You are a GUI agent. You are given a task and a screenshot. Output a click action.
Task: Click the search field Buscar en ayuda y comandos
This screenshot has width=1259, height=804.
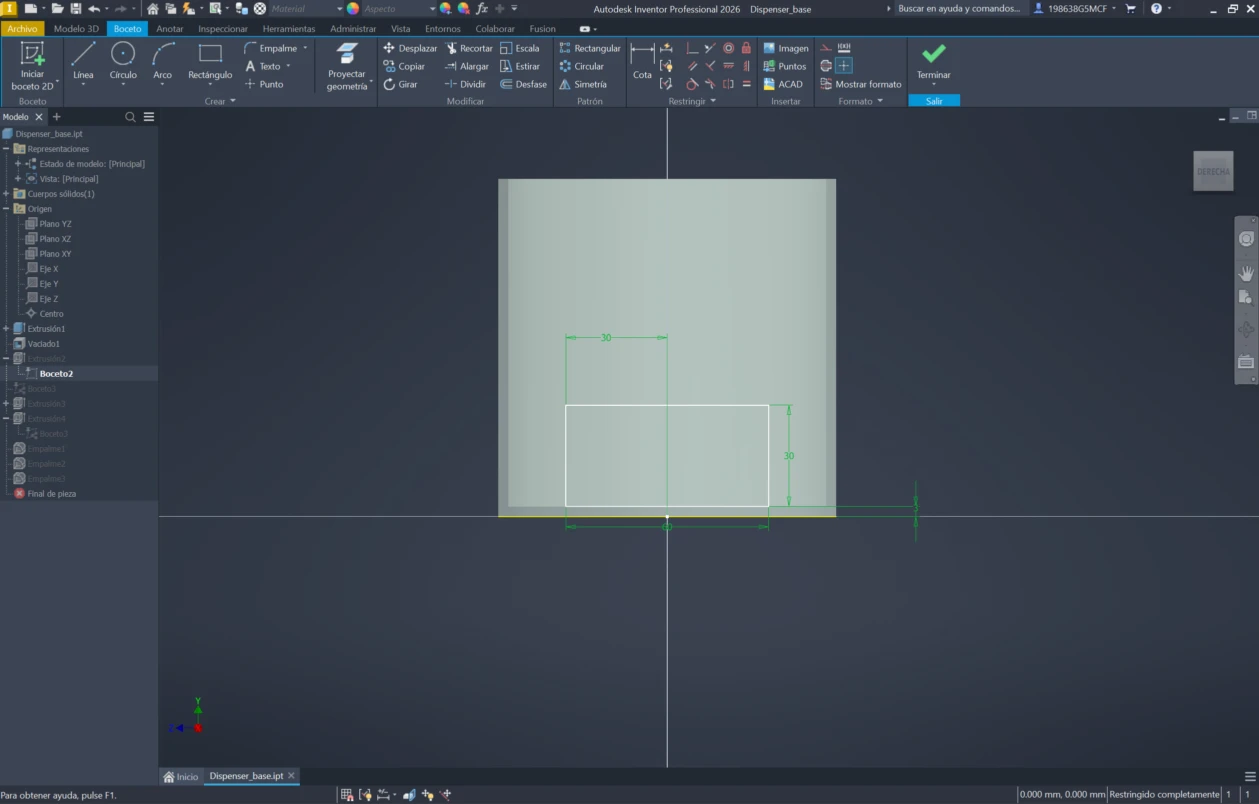pos(959,8)
